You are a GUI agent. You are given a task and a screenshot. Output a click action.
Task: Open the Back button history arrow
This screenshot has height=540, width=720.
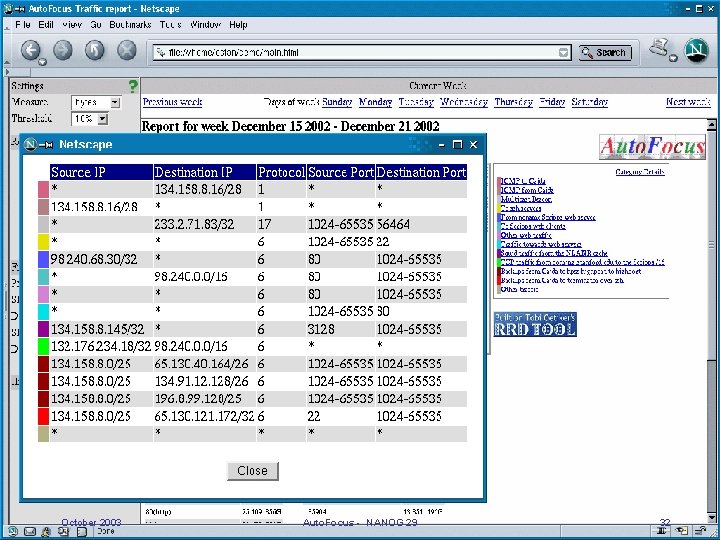tap(42, 62)
